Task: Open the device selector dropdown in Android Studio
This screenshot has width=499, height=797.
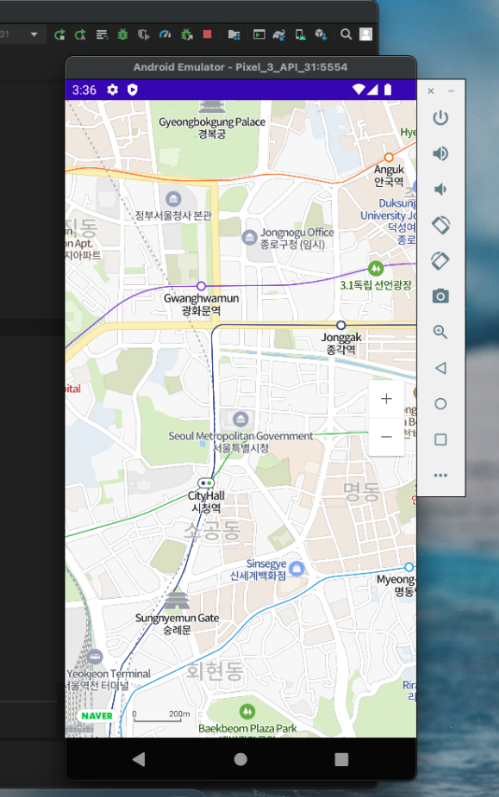Action: pyautogui.click(x=34, y=35)
